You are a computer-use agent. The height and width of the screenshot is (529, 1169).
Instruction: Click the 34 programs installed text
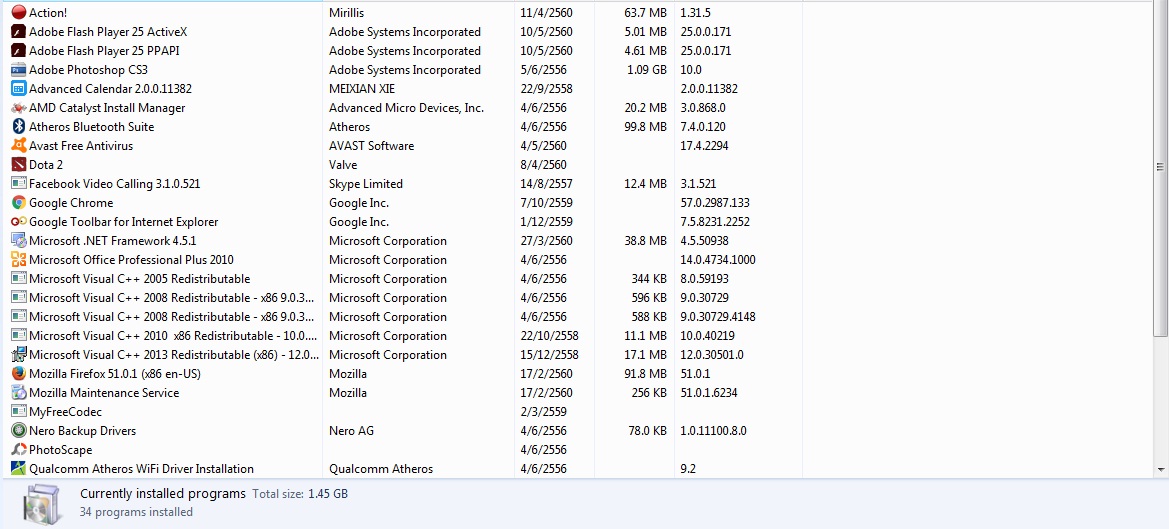[x=136, y=512]
